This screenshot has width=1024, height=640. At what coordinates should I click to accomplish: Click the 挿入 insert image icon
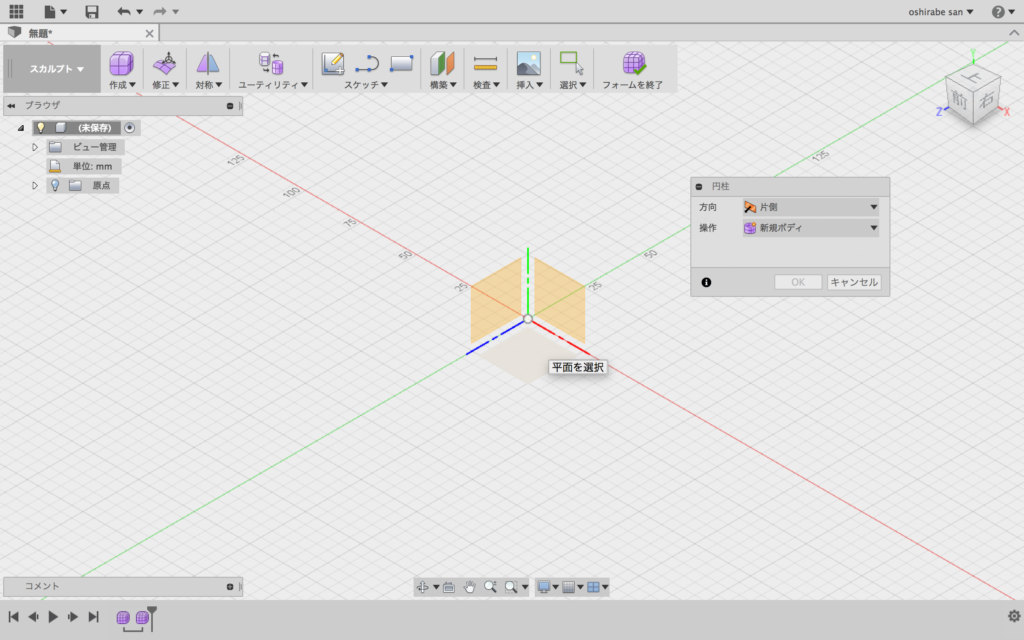coord(528,63)
